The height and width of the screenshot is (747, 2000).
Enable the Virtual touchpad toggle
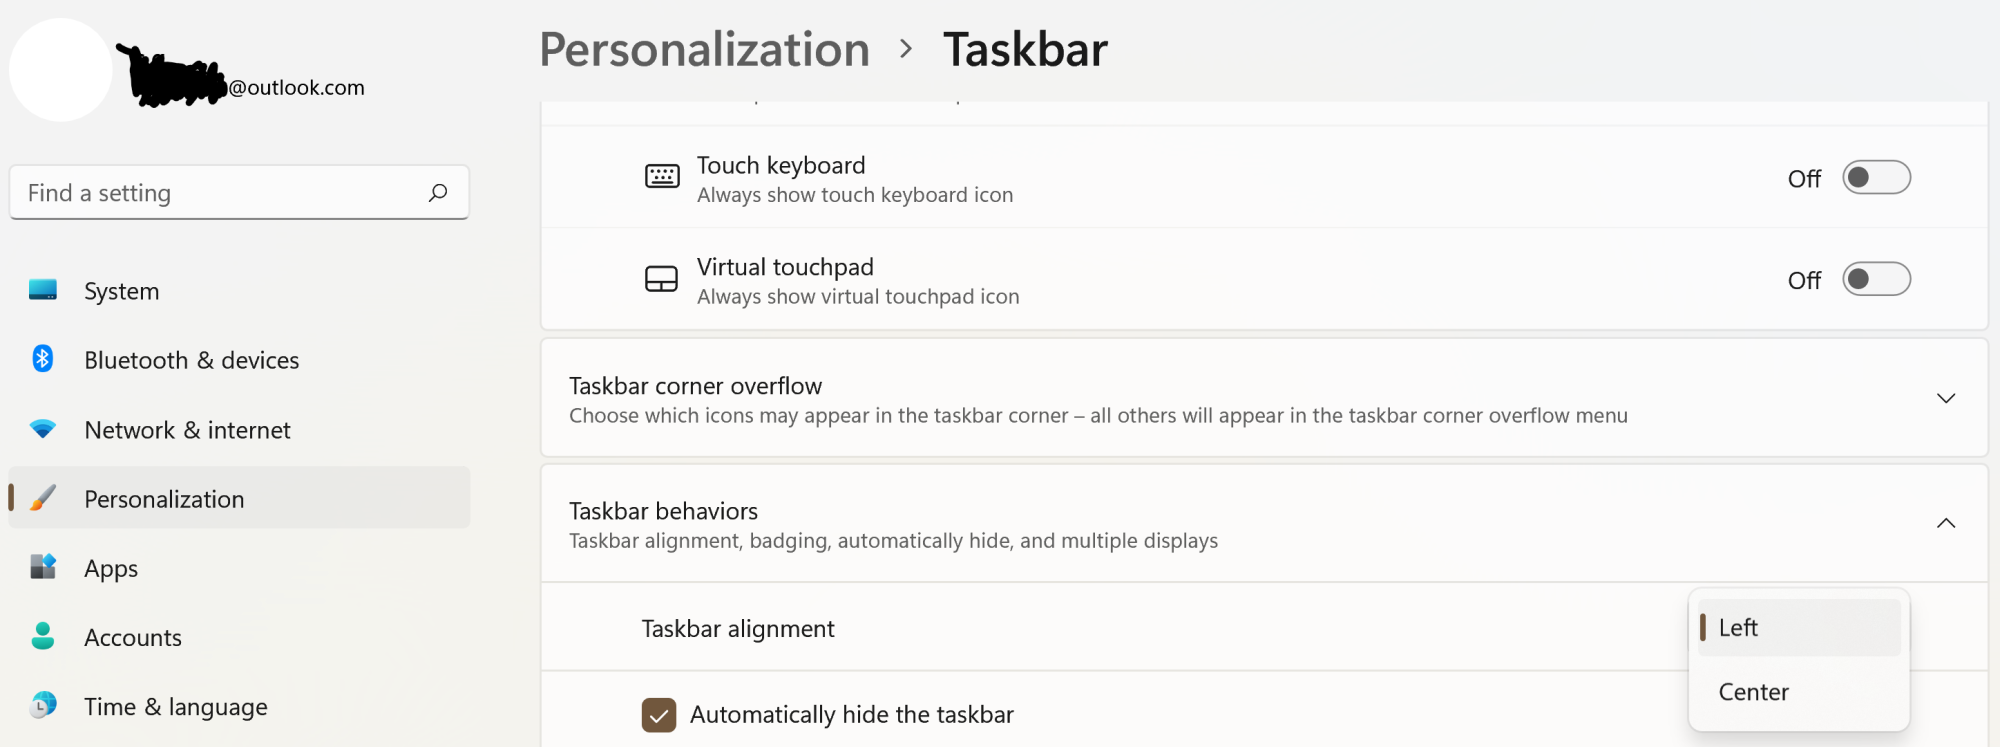1876,280
